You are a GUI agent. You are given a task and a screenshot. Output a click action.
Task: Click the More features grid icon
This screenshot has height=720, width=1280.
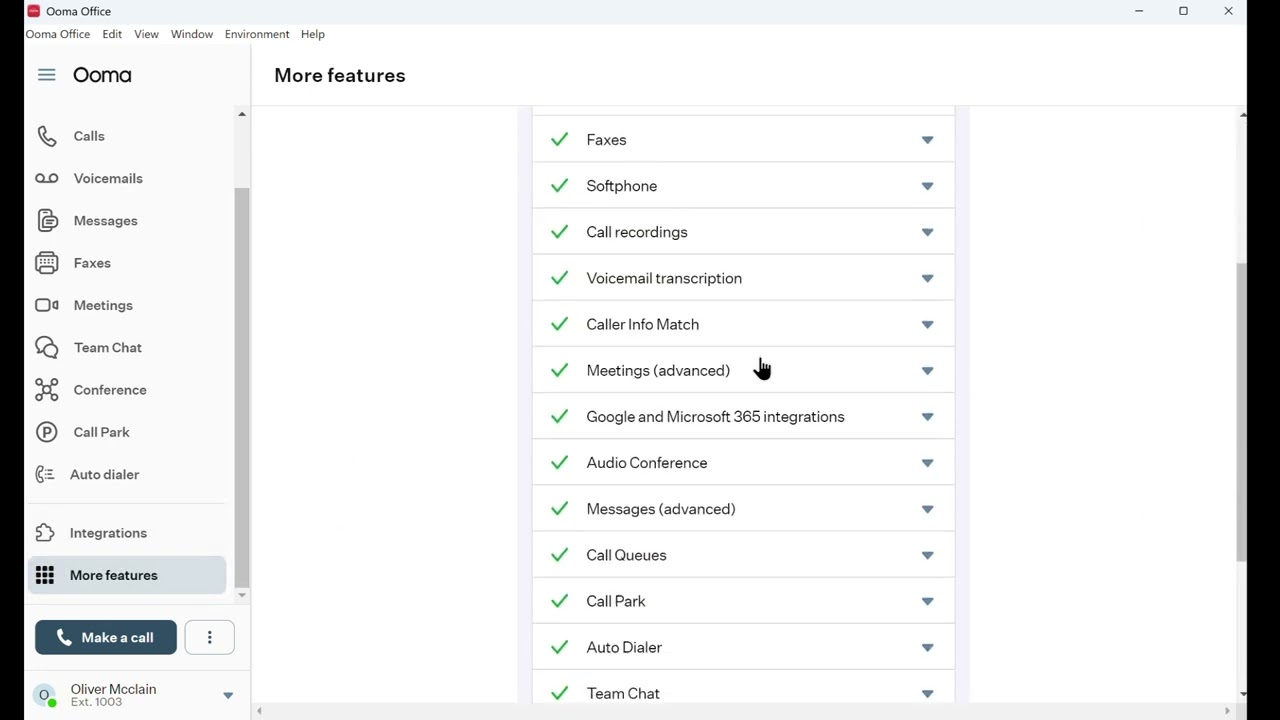(45, 575)
